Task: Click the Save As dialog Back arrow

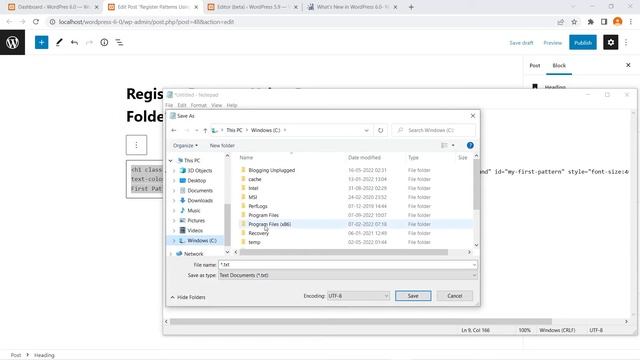Action: click(x=174, y=130)
